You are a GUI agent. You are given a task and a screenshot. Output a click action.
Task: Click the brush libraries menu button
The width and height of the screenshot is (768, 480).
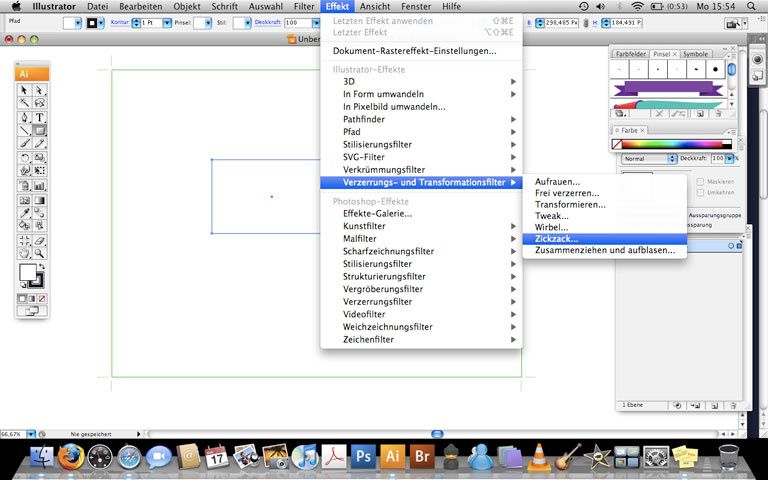click(621, 114)
